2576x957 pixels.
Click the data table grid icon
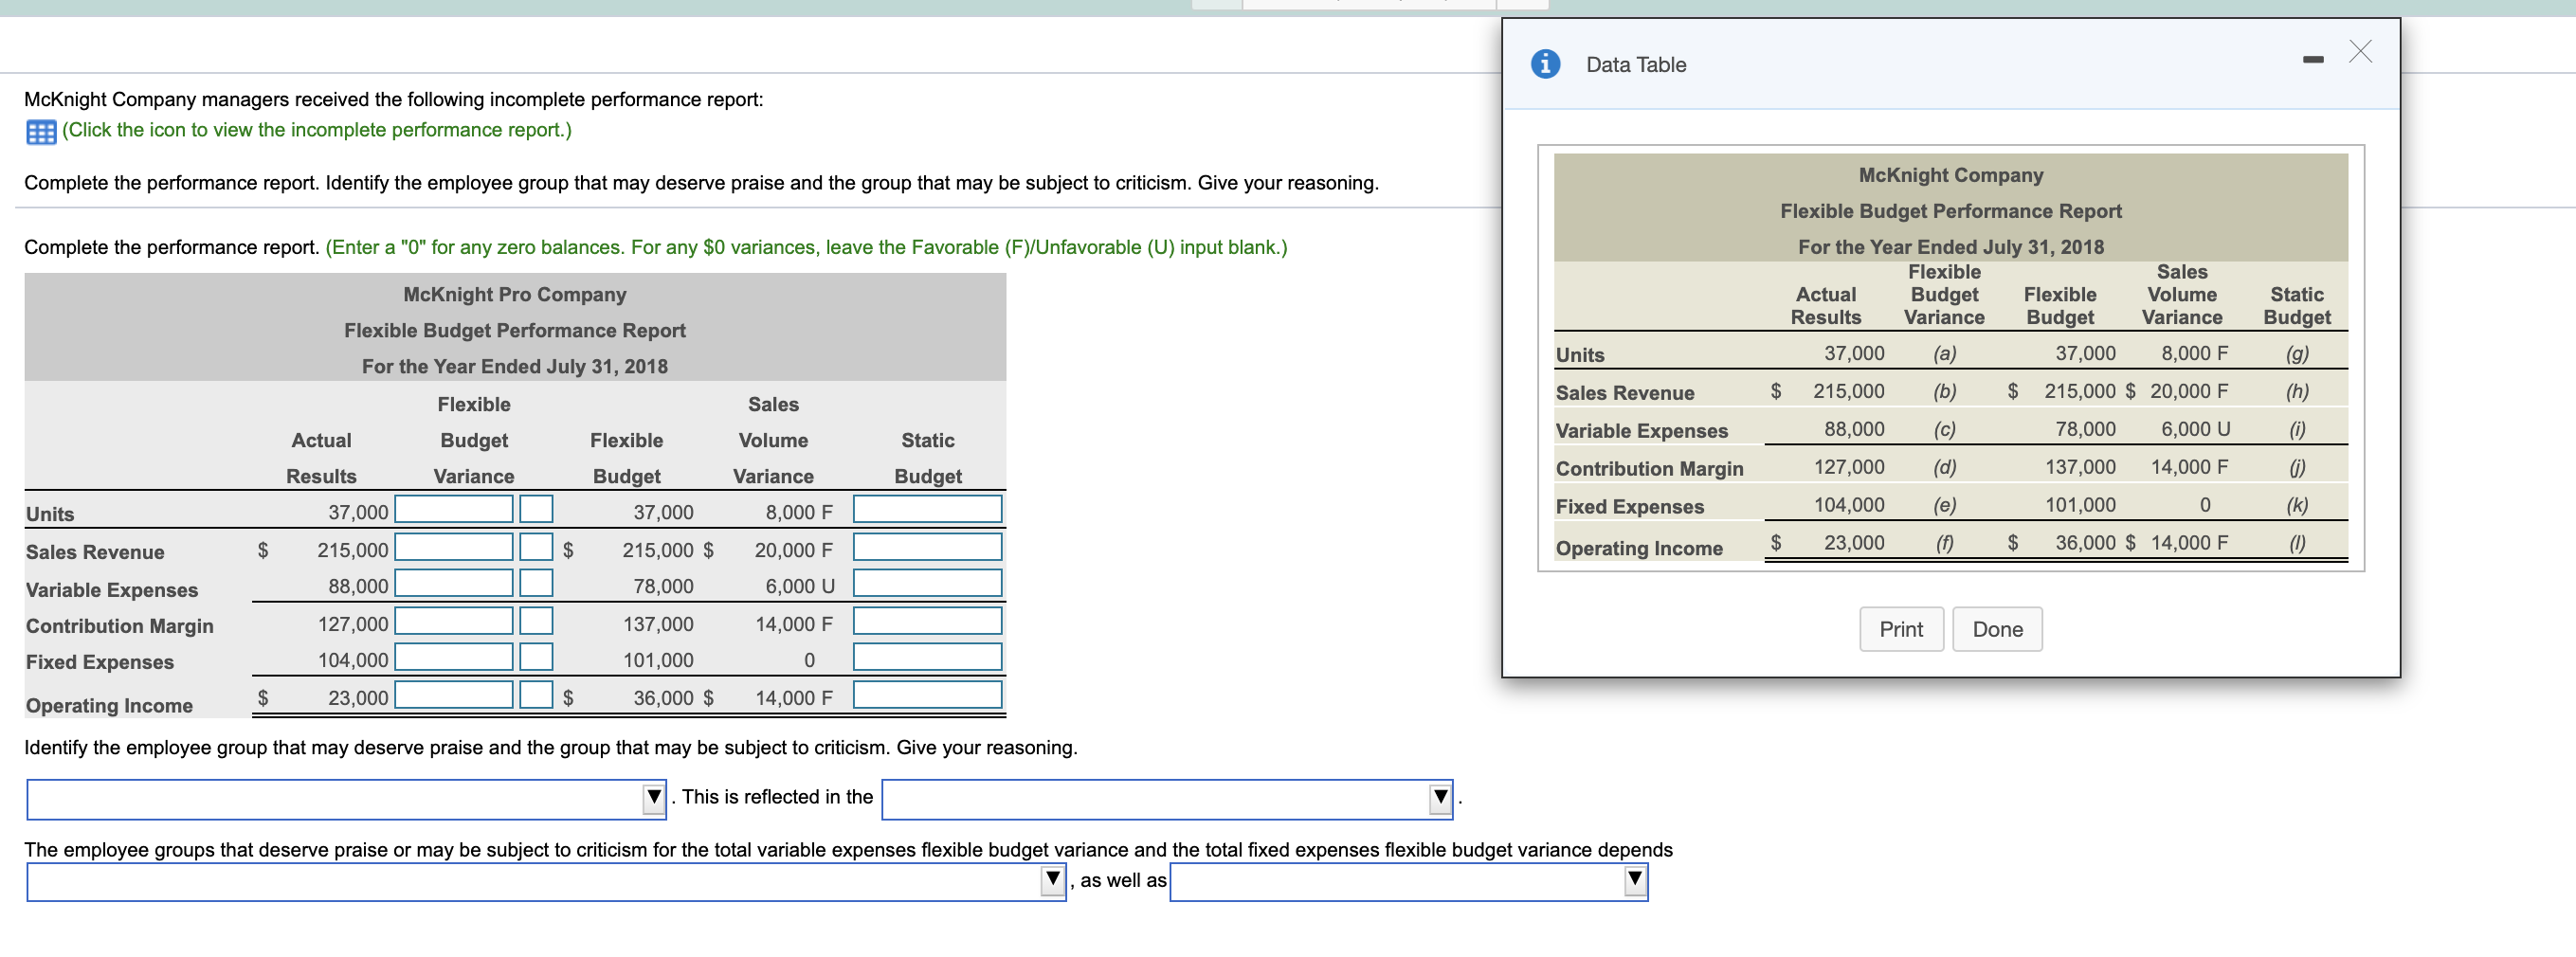click(41, 131)
